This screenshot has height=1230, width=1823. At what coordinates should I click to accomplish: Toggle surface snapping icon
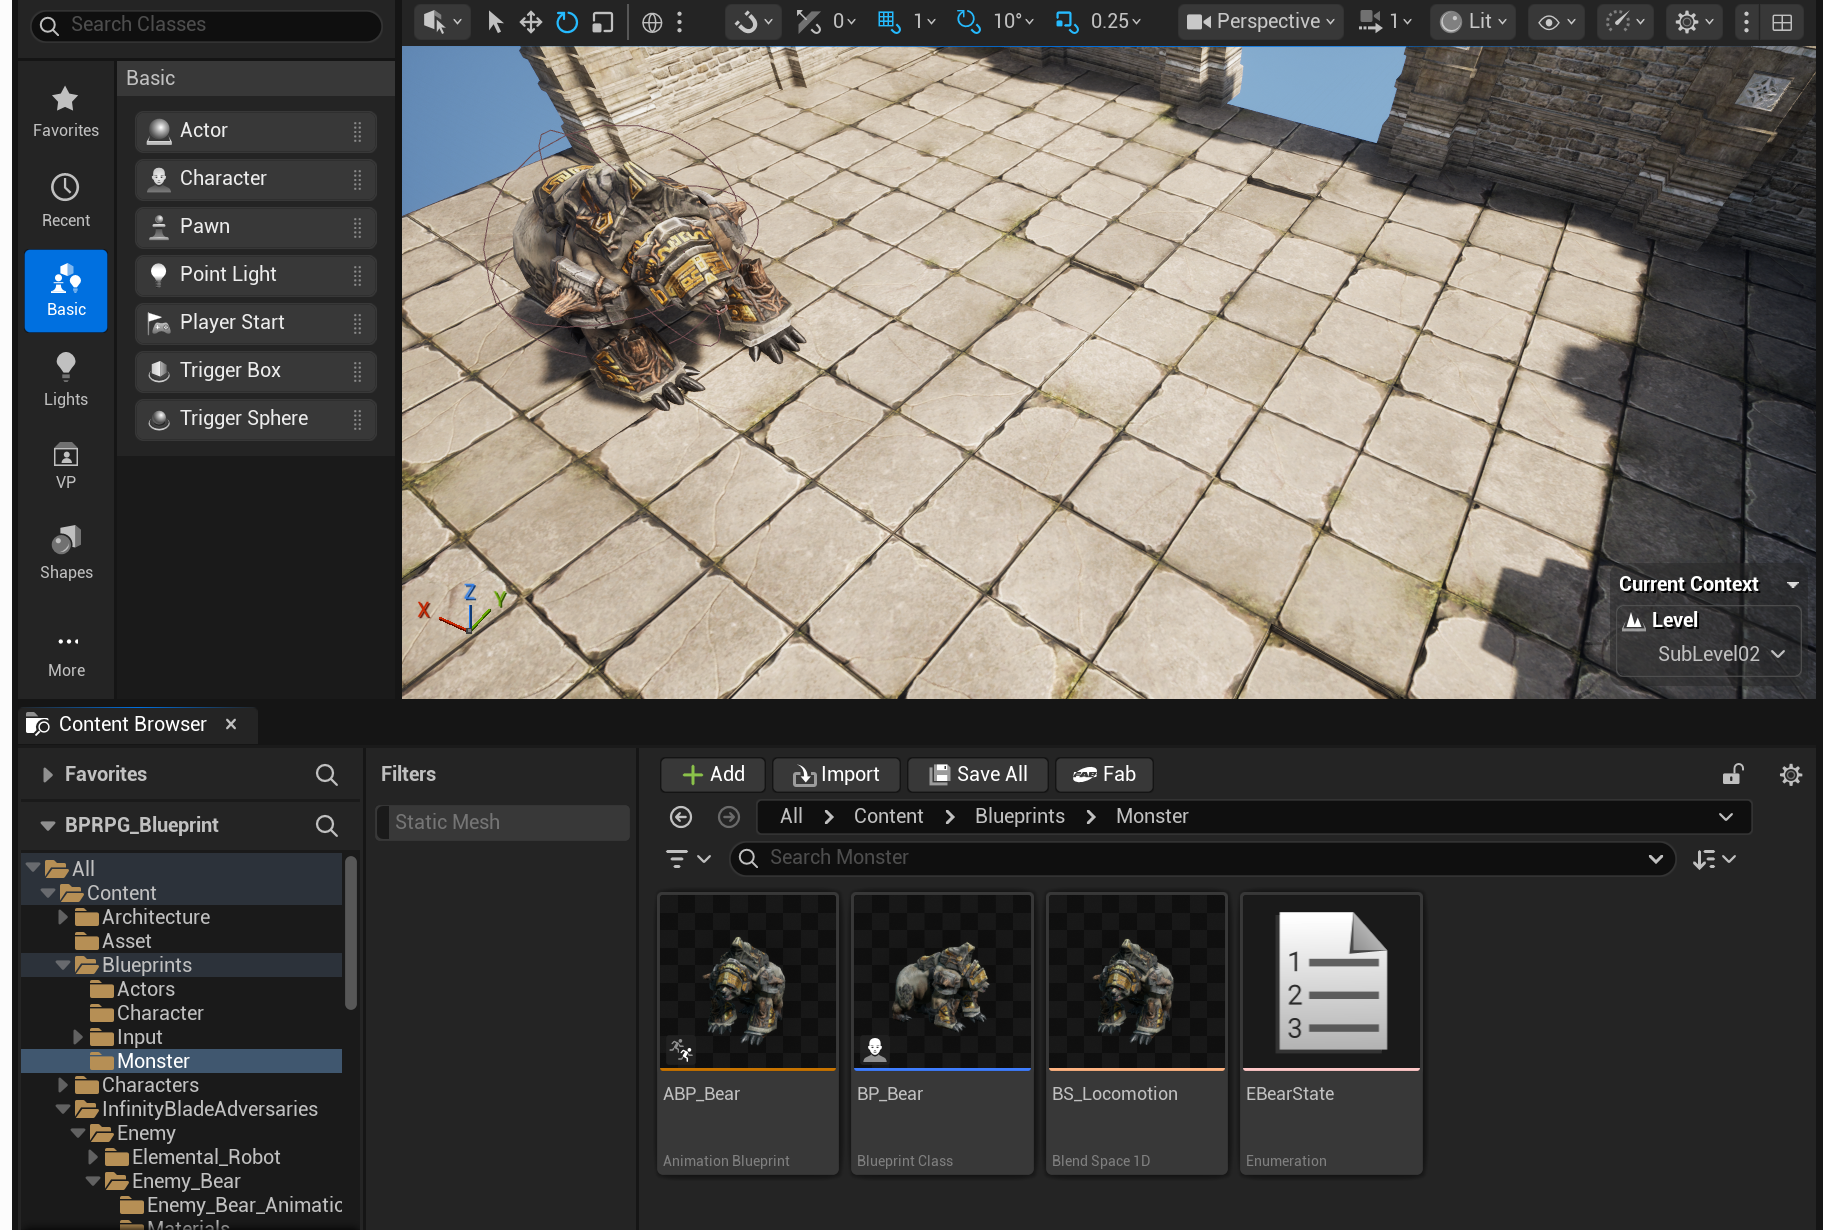click(808, 21)
